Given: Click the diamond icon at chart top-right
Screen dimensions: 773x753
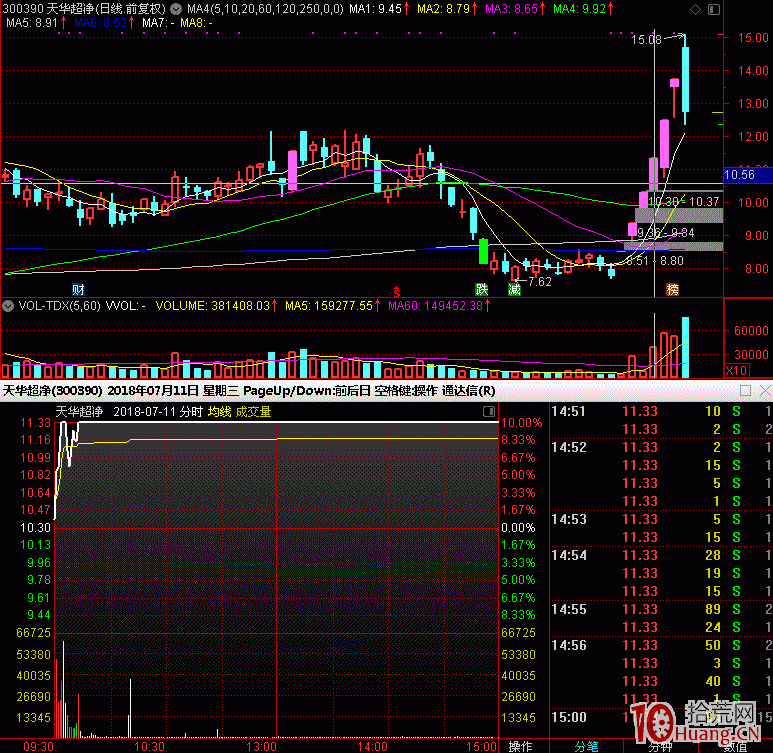Looking at the screenshot, I should click(695, 9).
